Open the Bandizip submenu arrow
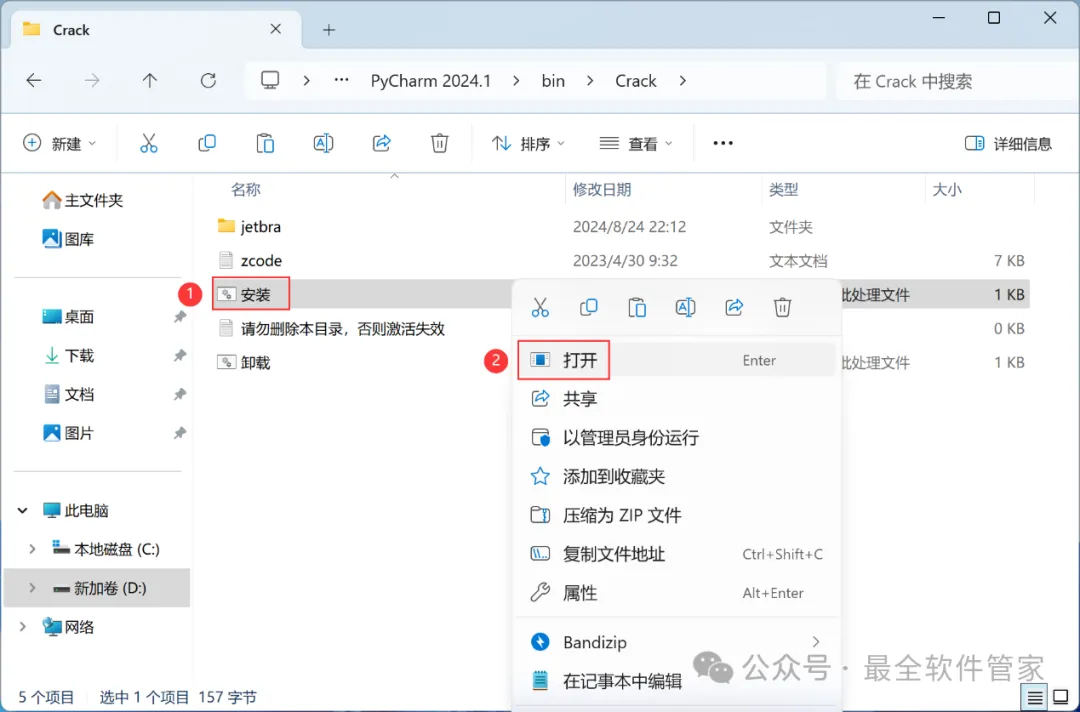 (816, 642)
